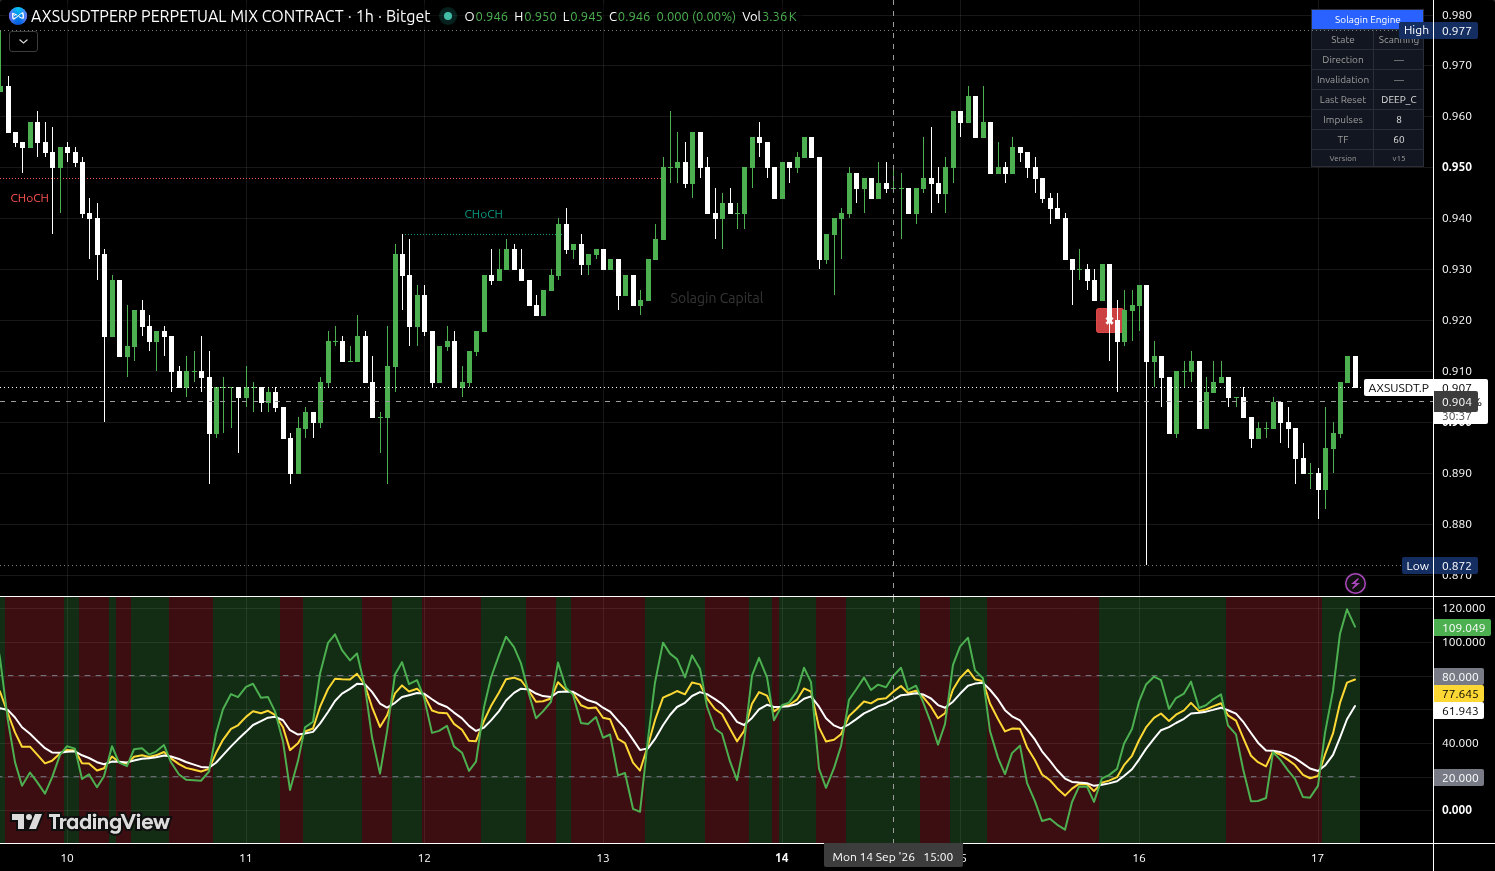
Task: Click the 20.000 lower level label
Action: (1460, 778)
